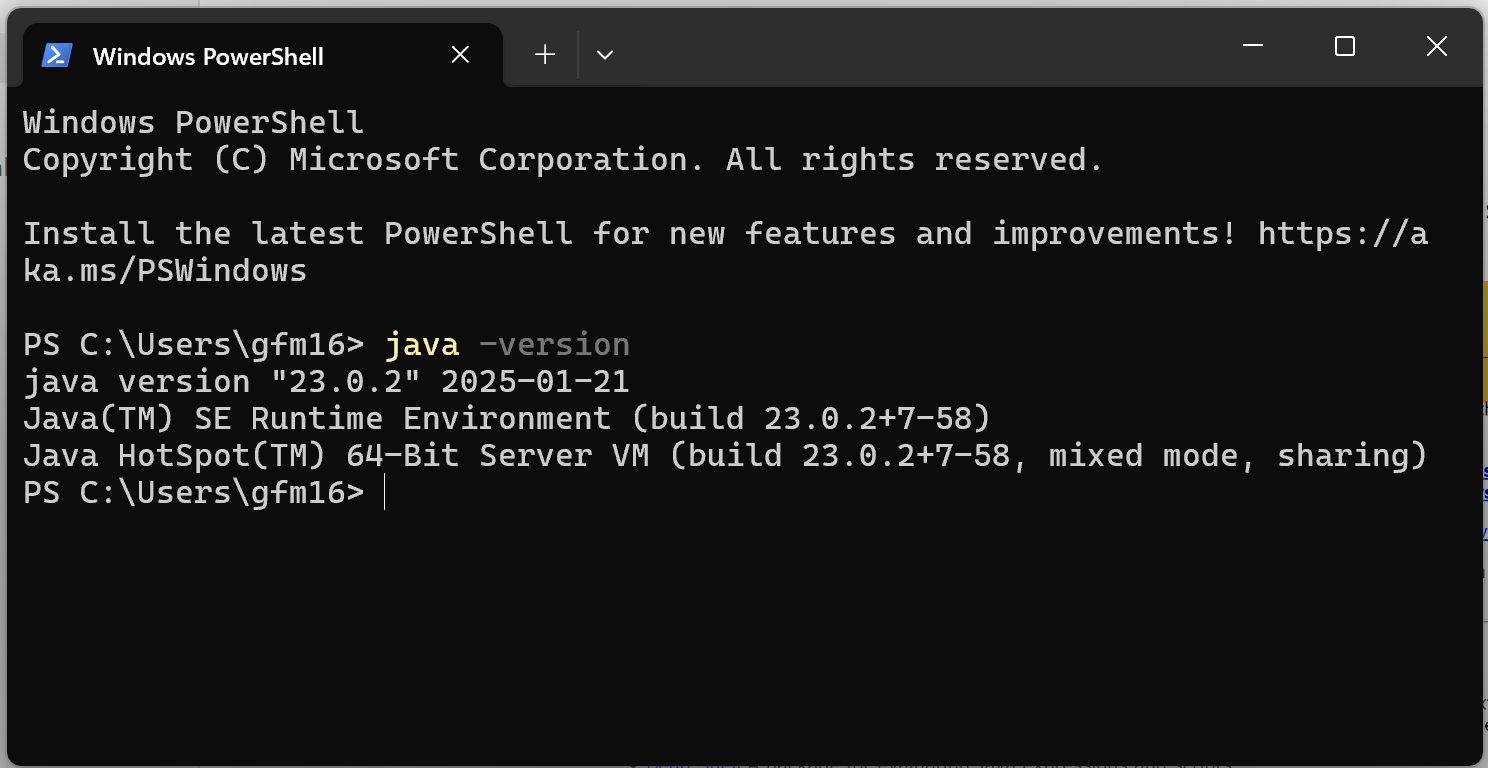This screenshot has height=768, width=1488.
Task: Close the Windows PowerShell tab
Action: tap(460, 55)
